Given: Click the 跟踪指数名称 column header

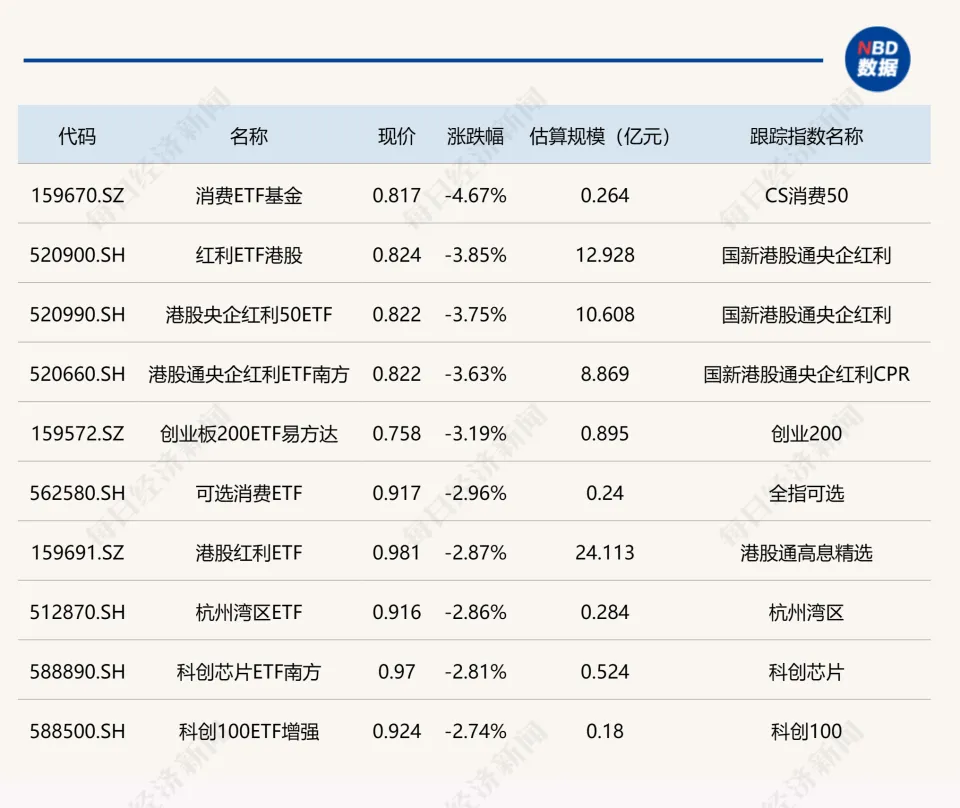Looking at the screenshot, I should [806, 137].
